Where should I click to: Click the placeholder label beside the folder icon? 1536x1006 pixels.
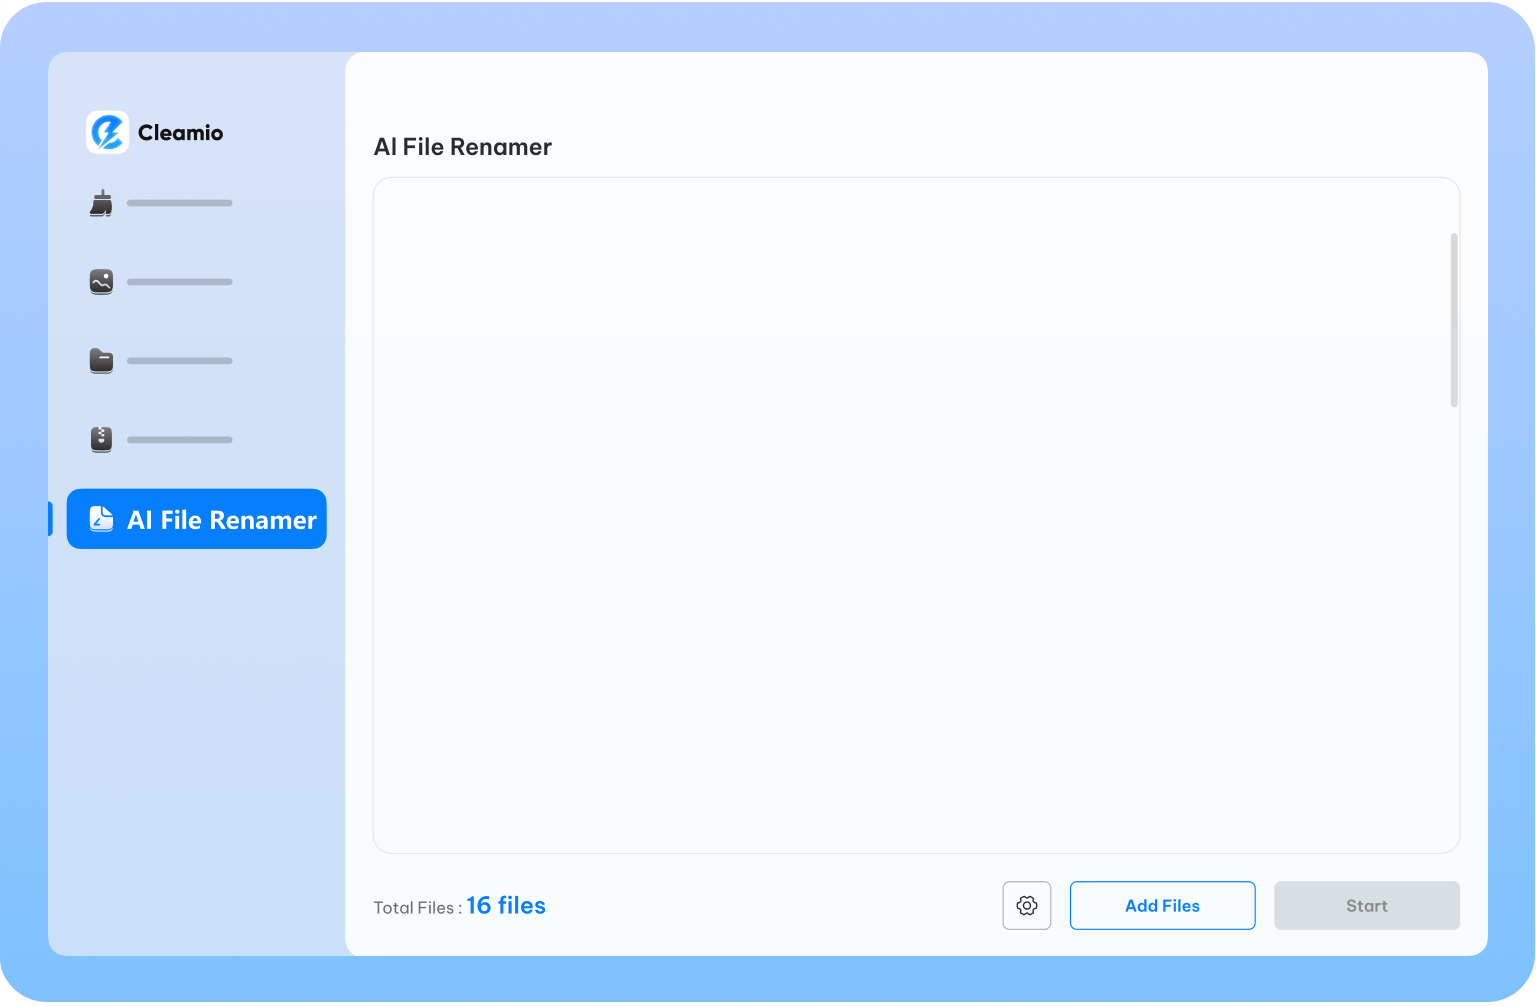(180, 361)
